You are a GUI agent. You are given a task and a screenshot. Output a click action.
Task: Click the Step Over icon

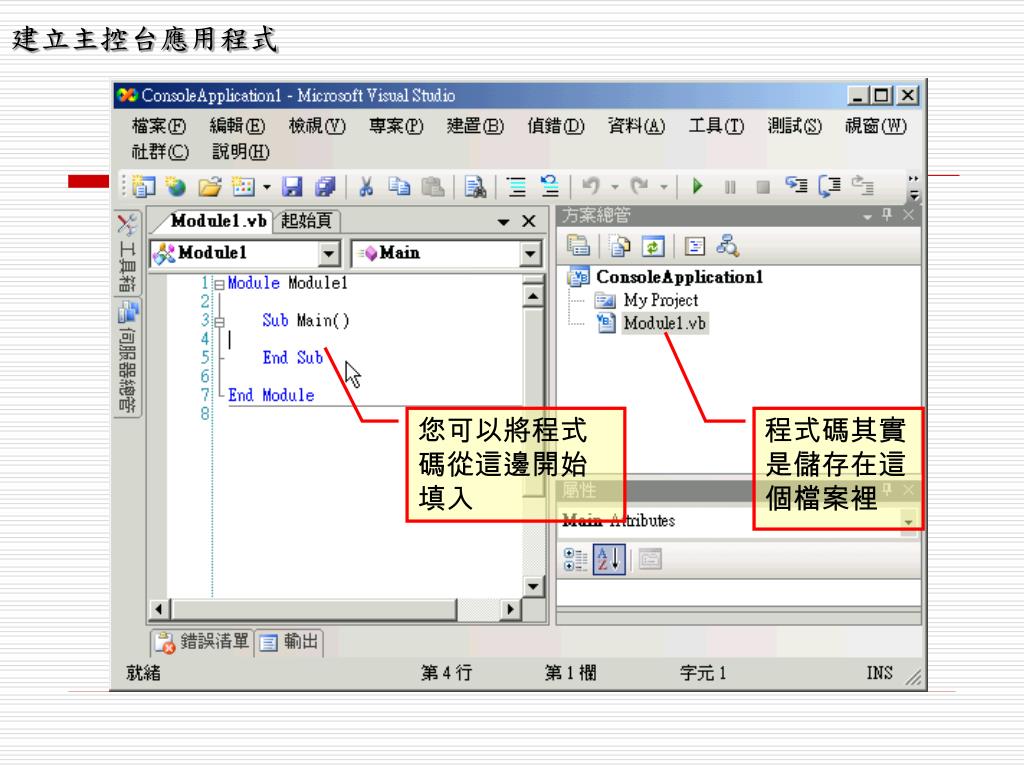pyautogui.click(x=829, y=187)
